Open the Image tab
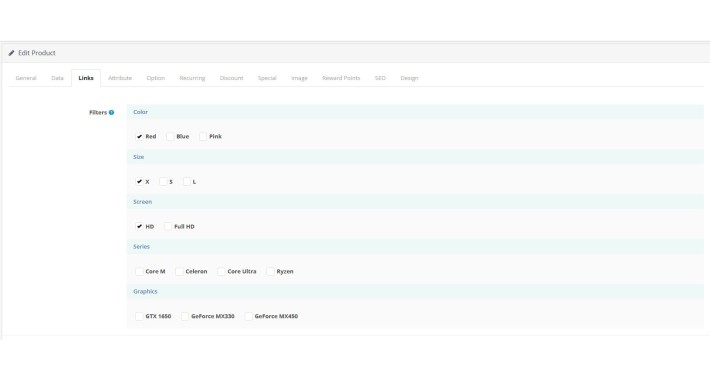The height and width of the screenshot is (380, 710). coord(299,78)
